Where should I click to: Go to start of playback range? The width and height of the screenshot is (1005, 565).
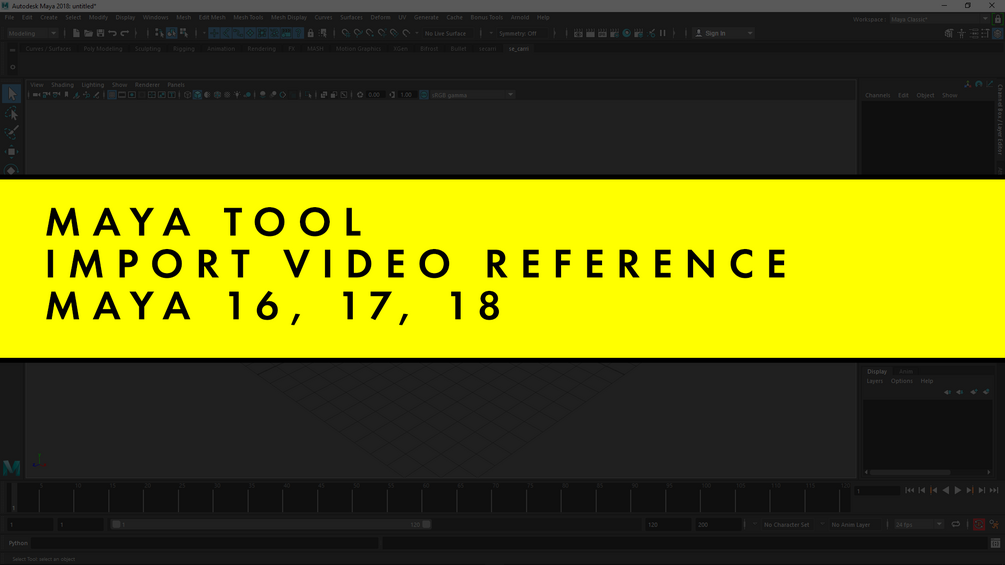(x=909, y=491)
